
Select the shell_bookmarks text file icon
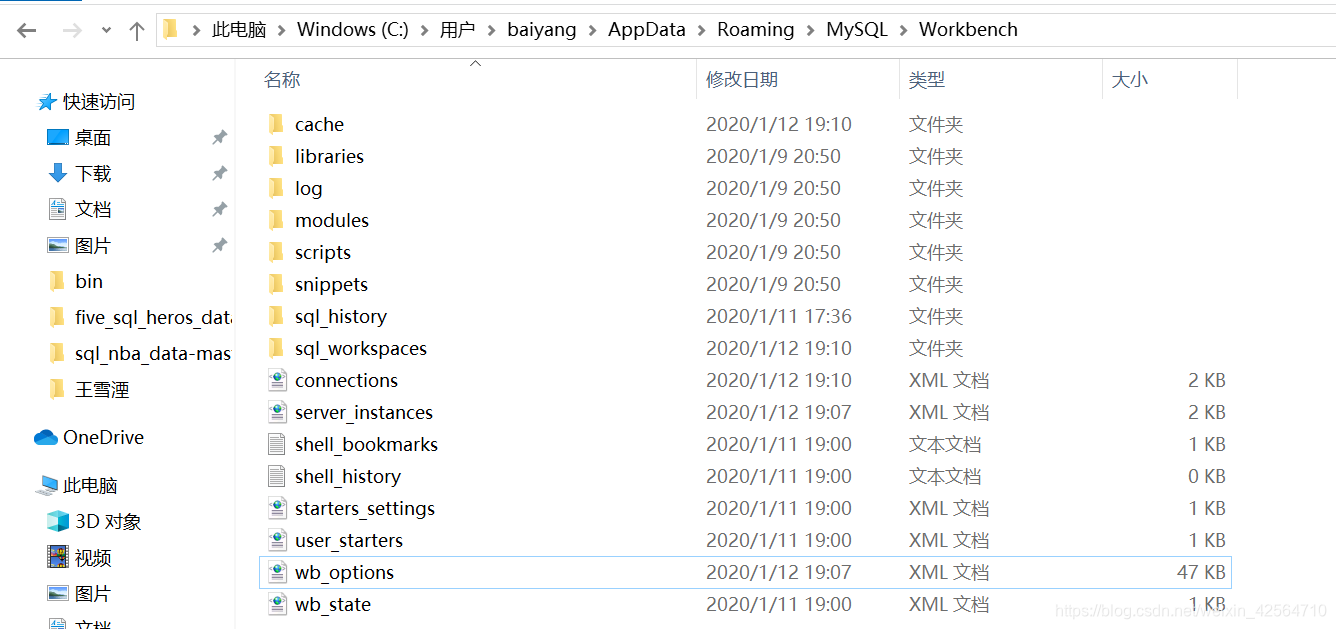click(x=277, y=444)
